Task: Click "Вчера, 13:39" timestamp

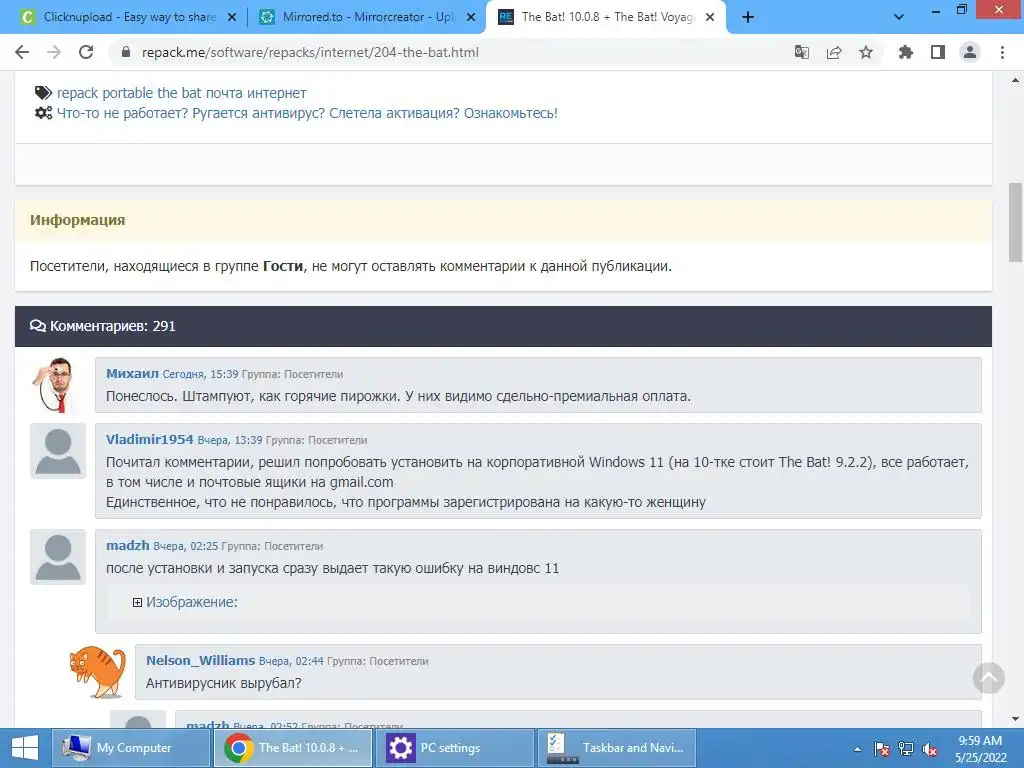Action: (x=230, y=440)
